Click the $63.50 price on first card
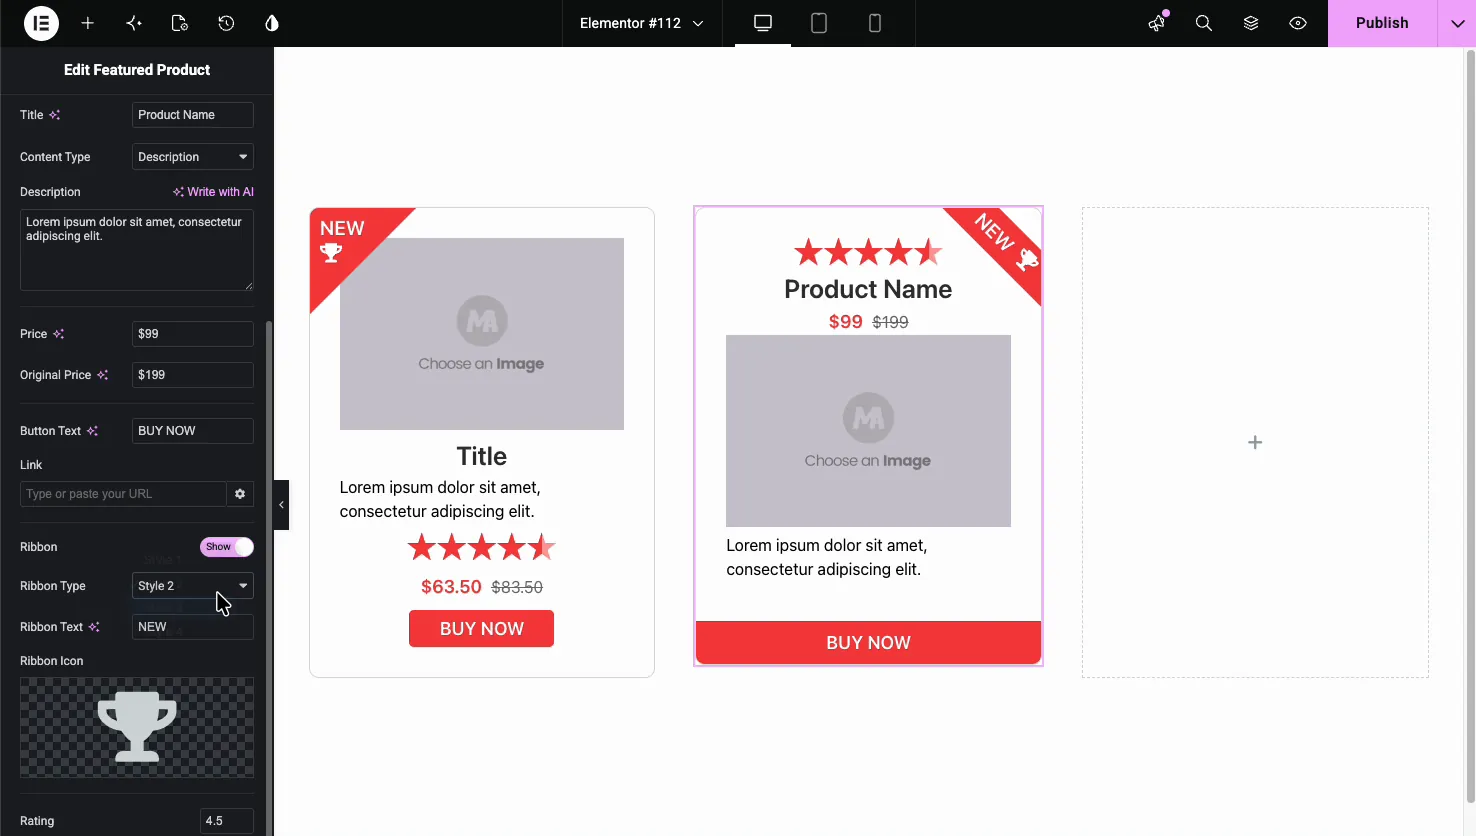The height and width of the screenshot is (836, 1476). (451, 587)
